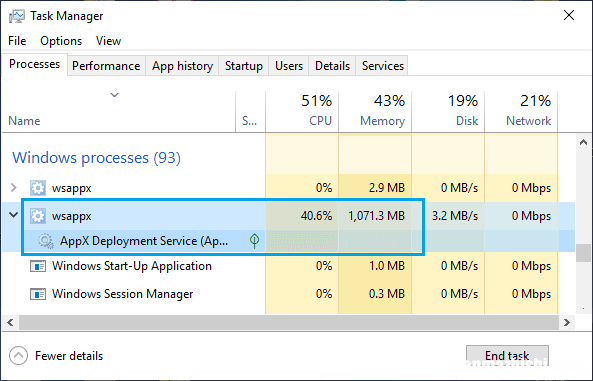This screenshot has height=381, width=593.
Task: Click the green leaf efficiency icon
Action: point(255,241)
